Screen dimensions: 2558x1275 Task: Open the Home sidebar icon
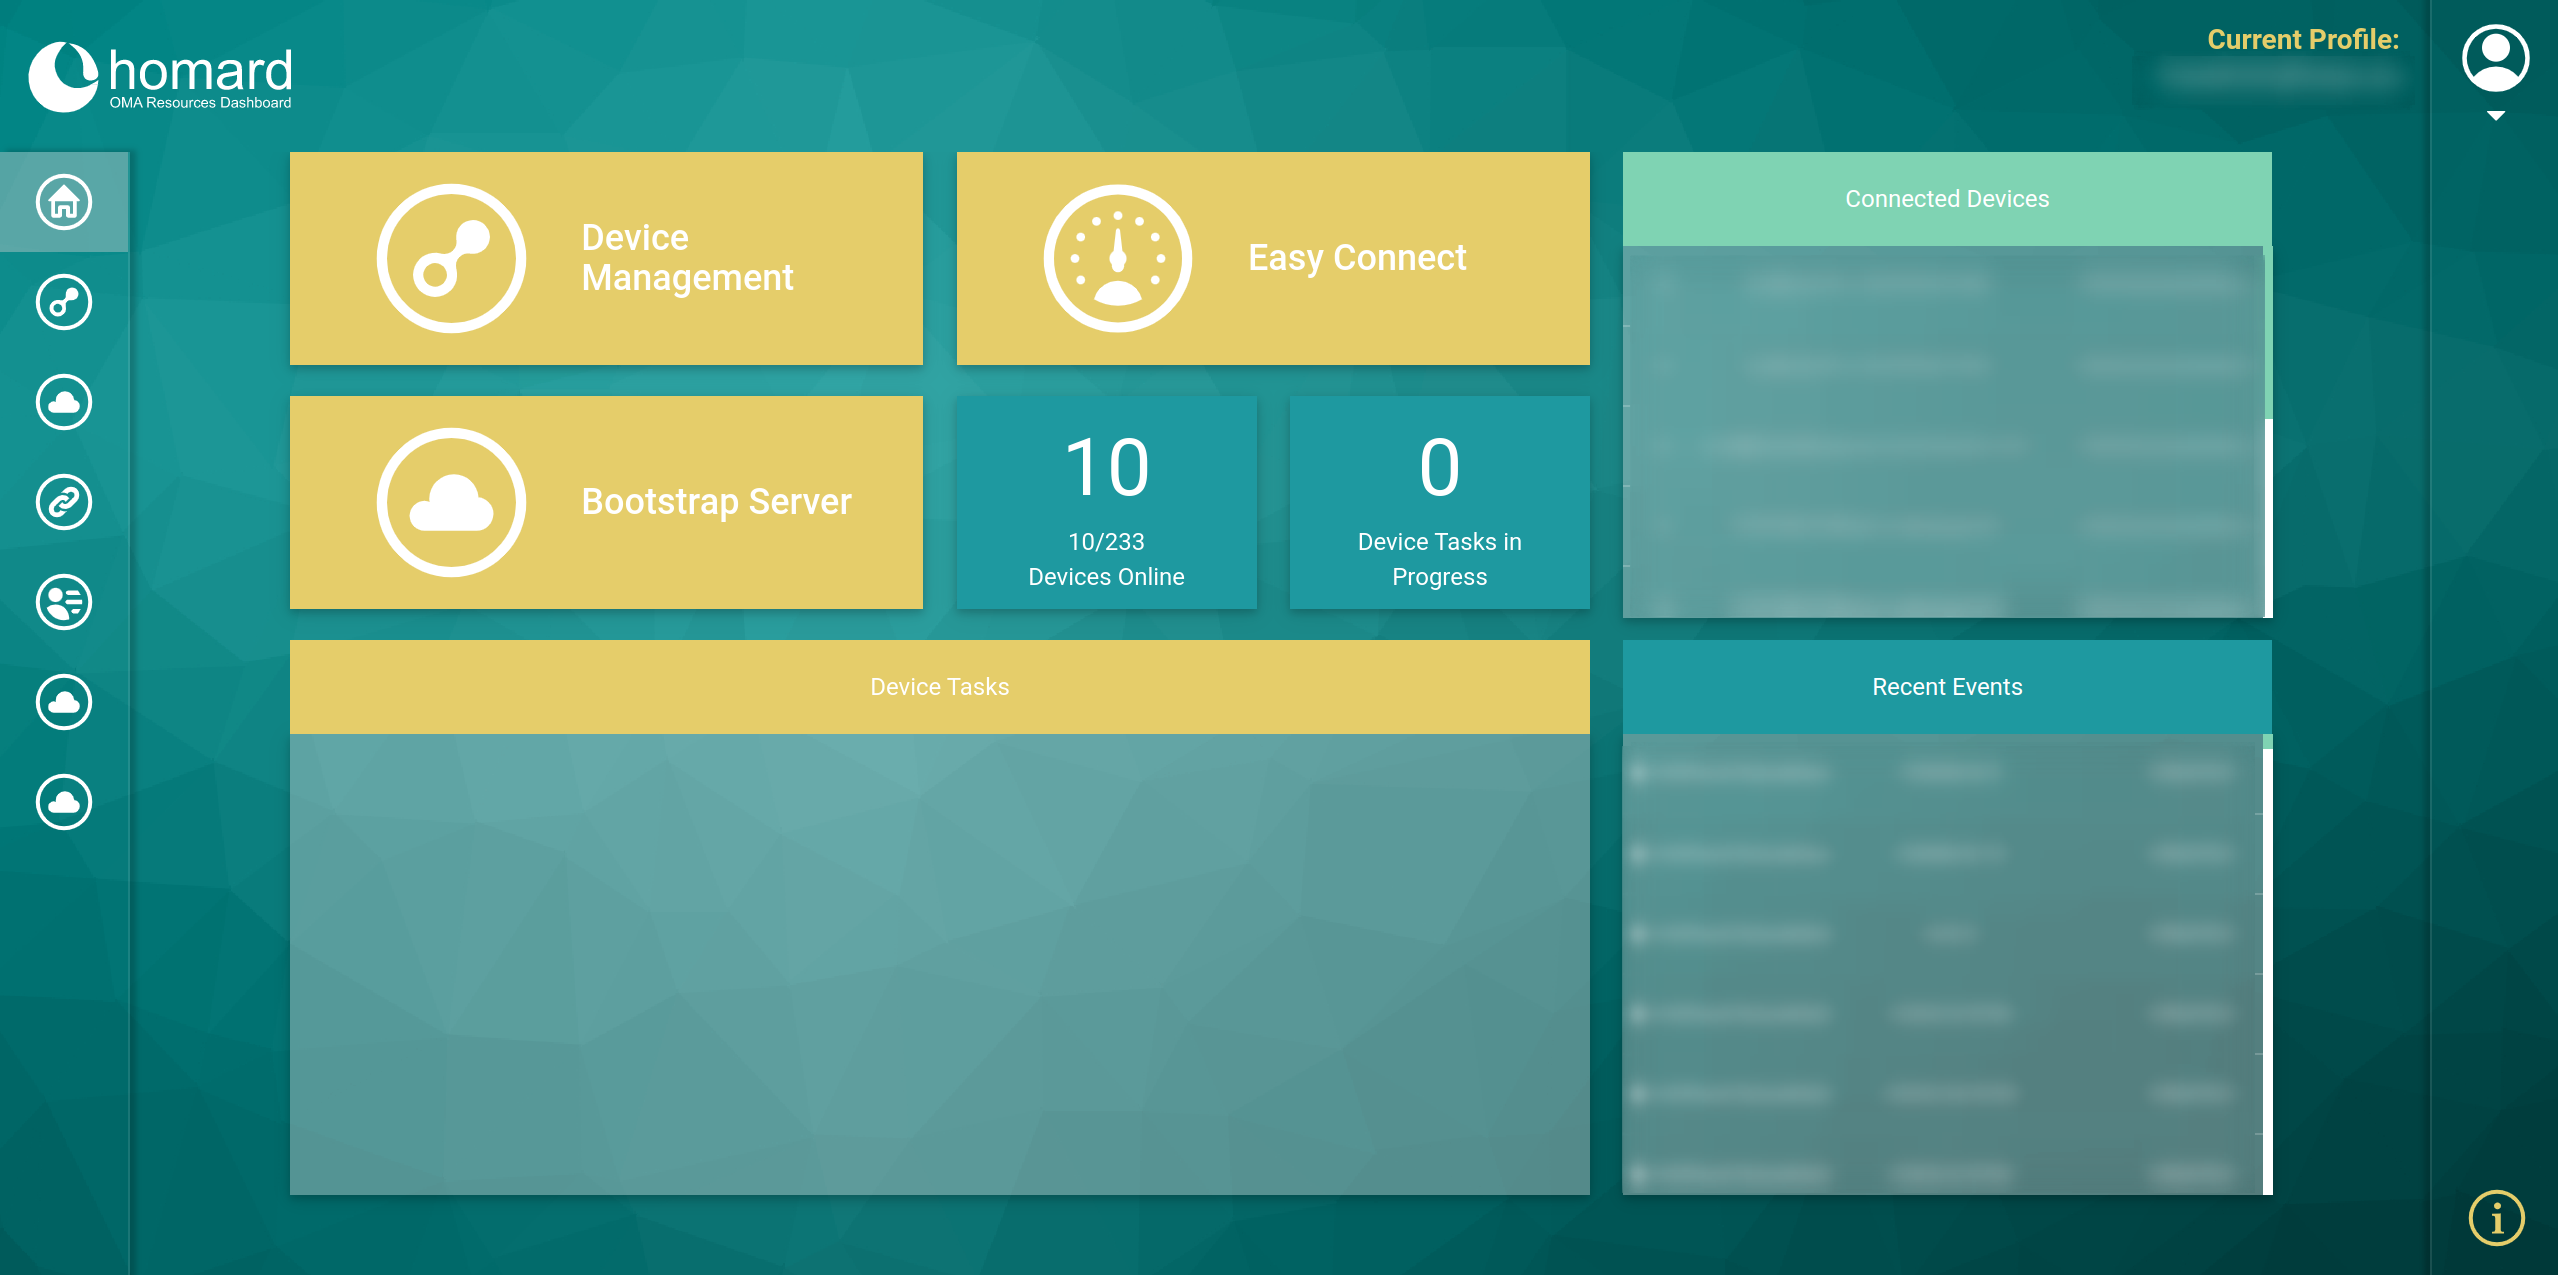click(x=64, y=202)
